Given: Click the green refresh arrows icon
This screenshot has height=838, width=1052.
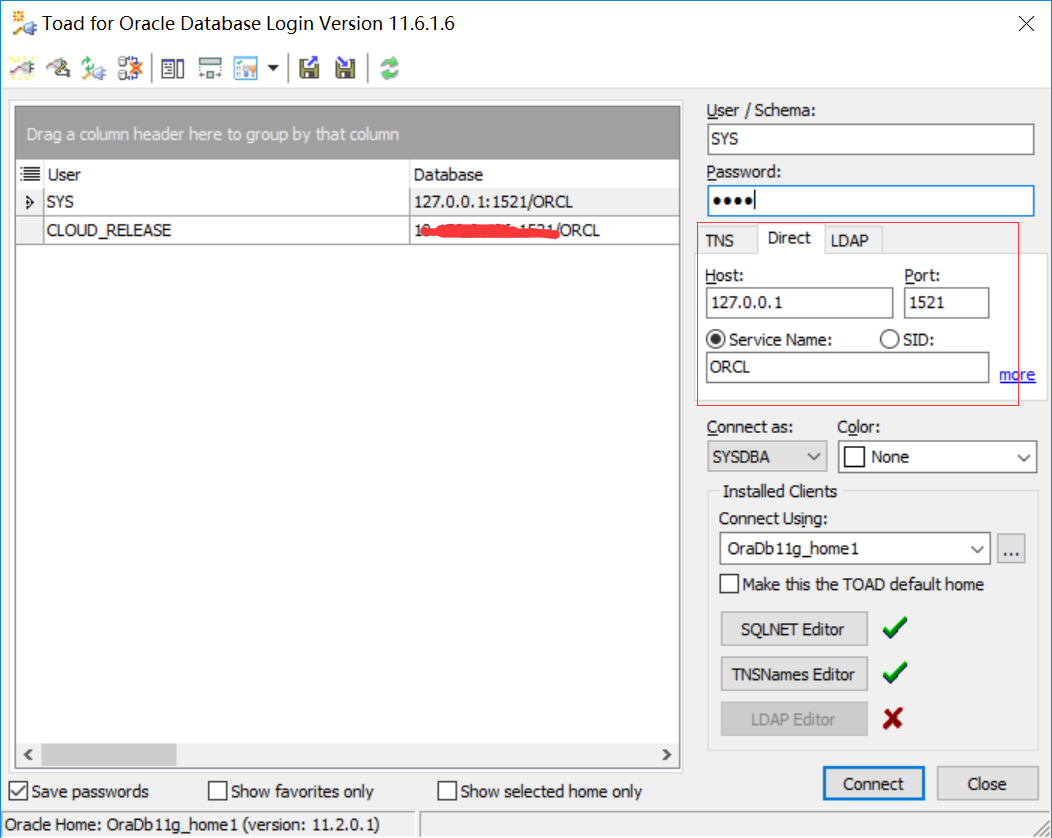Looking at the screenshot, I should point(389,68).
